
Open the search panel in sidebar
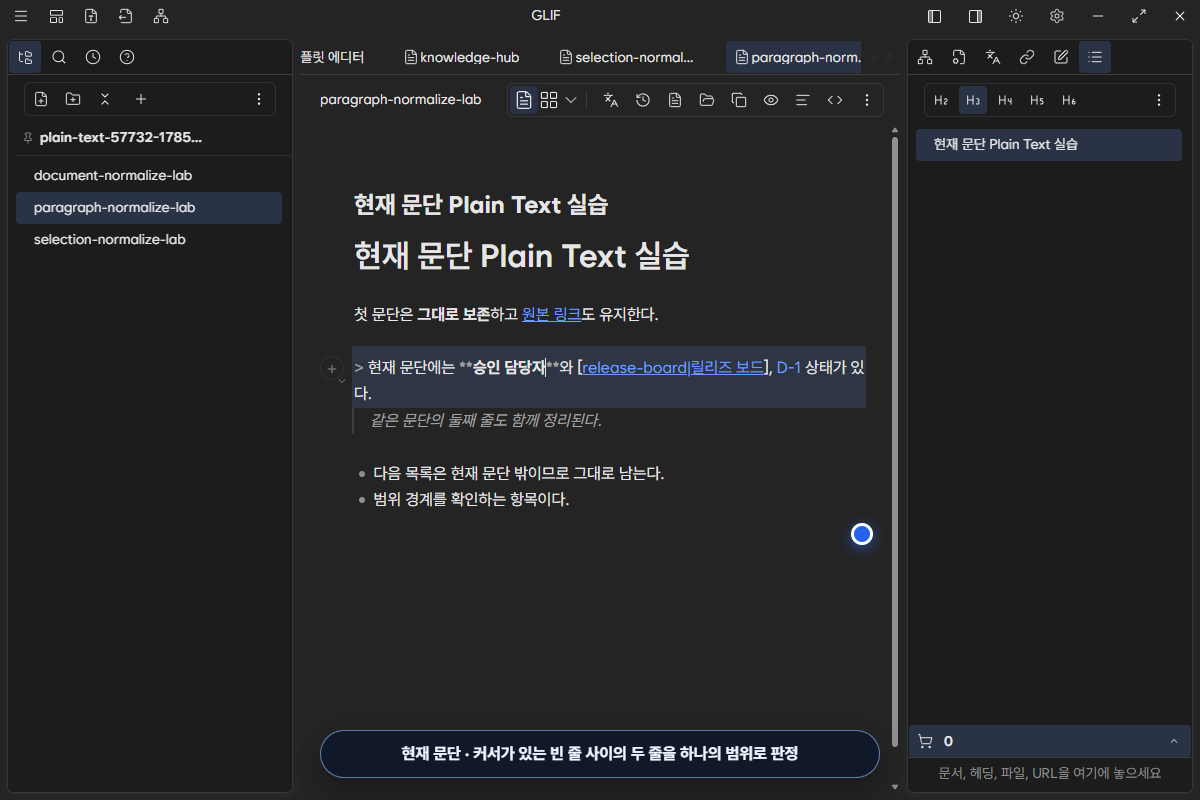coord(59,57)
